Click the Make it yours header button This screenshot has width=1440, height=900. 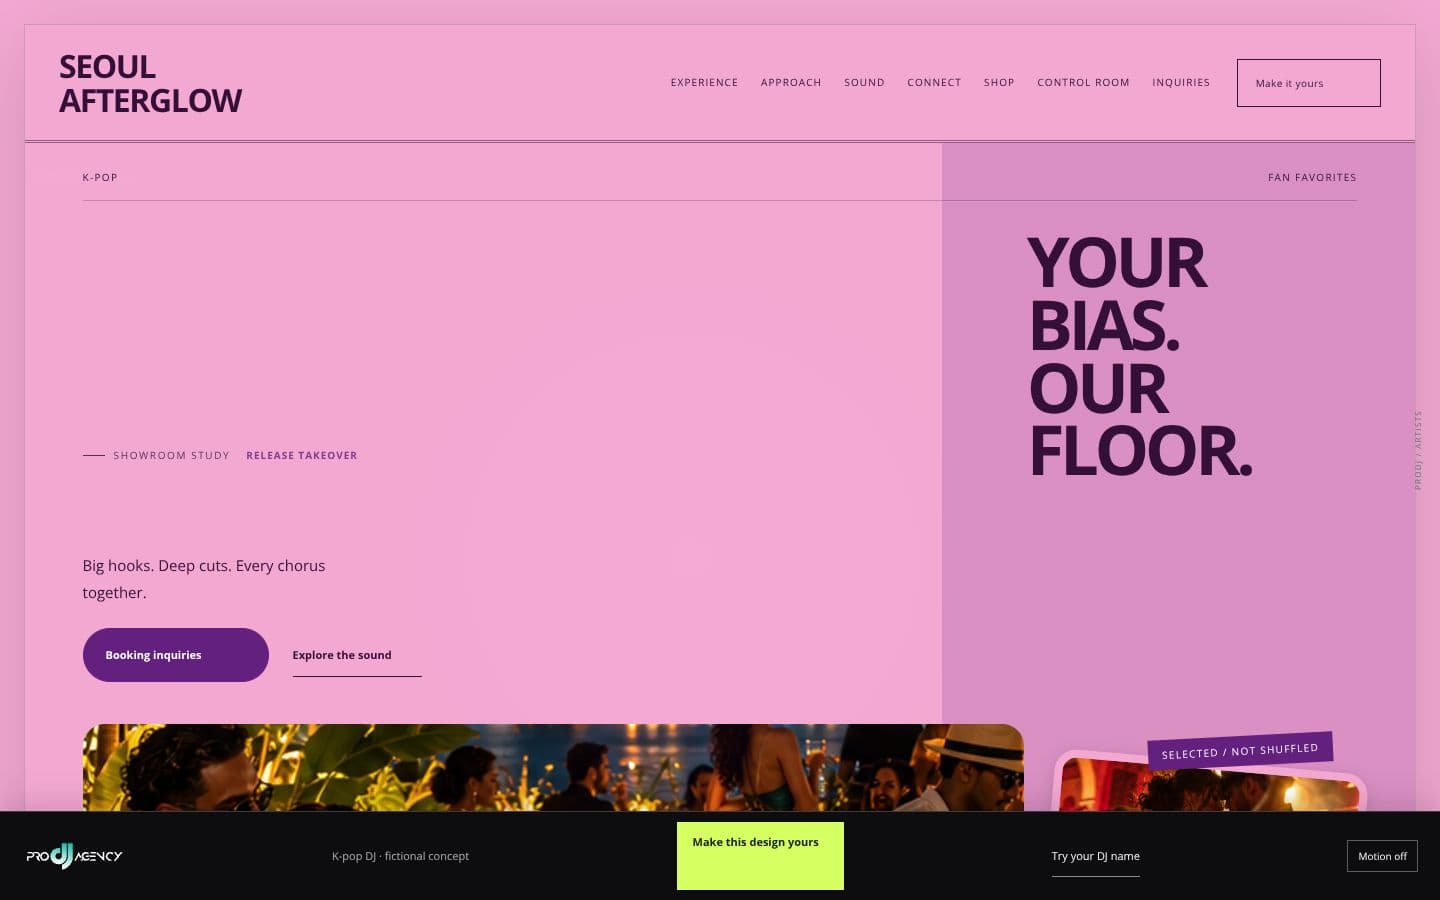[1308, 83]
